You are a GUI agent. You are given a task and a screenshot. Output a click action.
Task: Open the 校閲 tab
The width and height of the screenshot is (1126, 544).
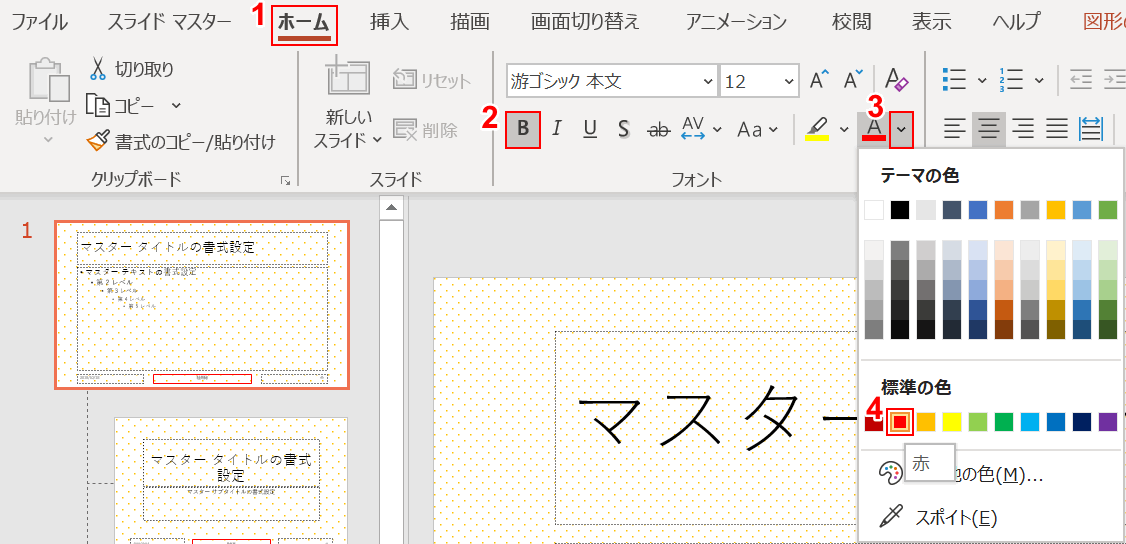pyautogui.click(x=852, y=22)
